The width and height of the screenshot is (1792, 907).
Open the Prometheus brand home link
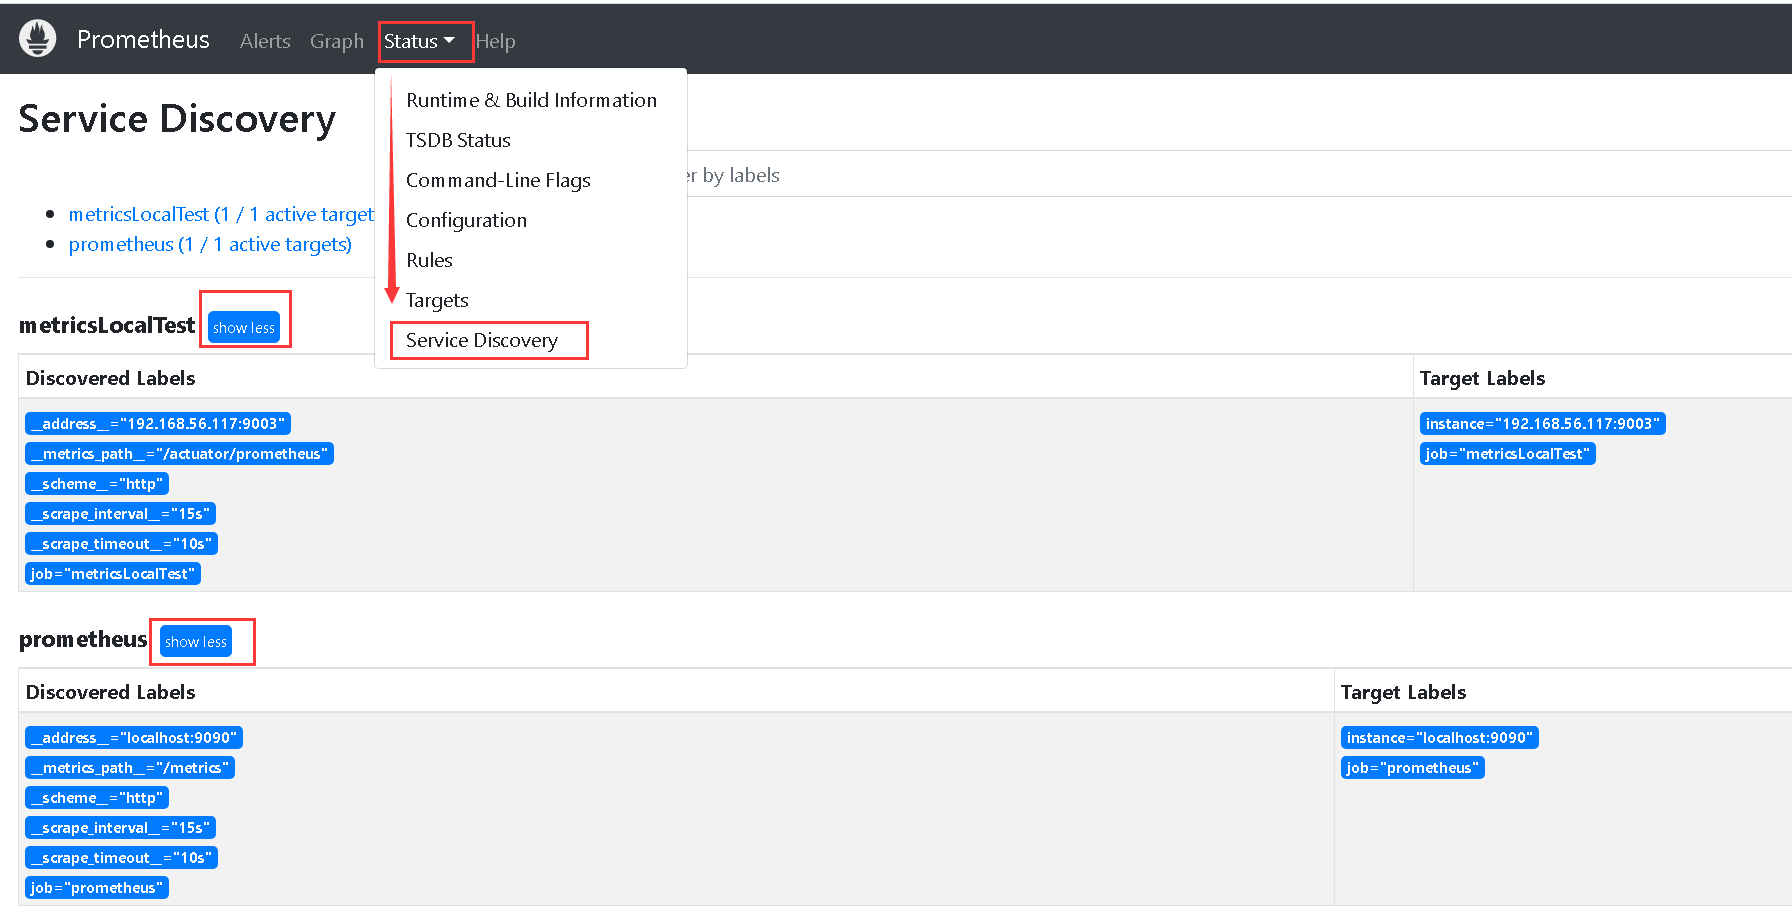point(143,39)
